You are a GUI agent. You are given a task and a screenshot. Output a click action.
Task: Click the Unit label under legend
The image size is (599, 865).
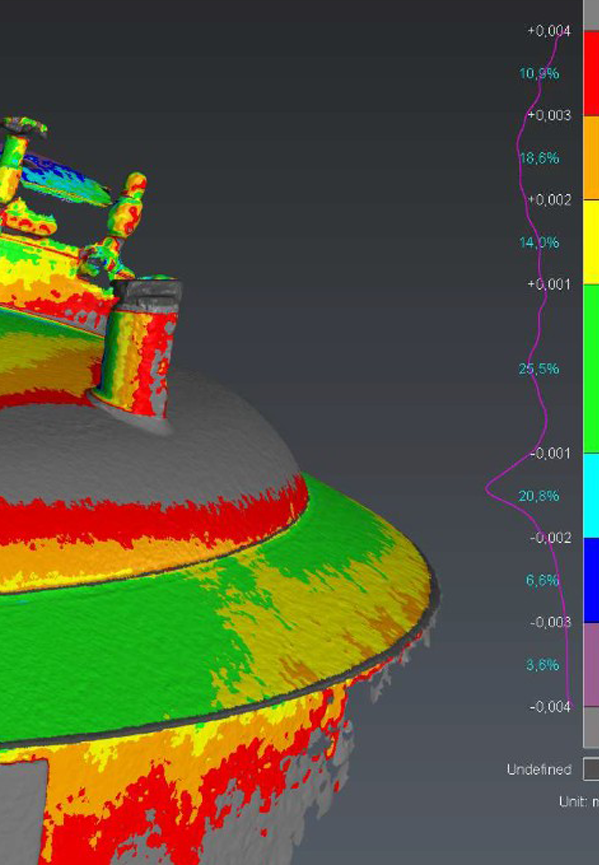point(579,802)
